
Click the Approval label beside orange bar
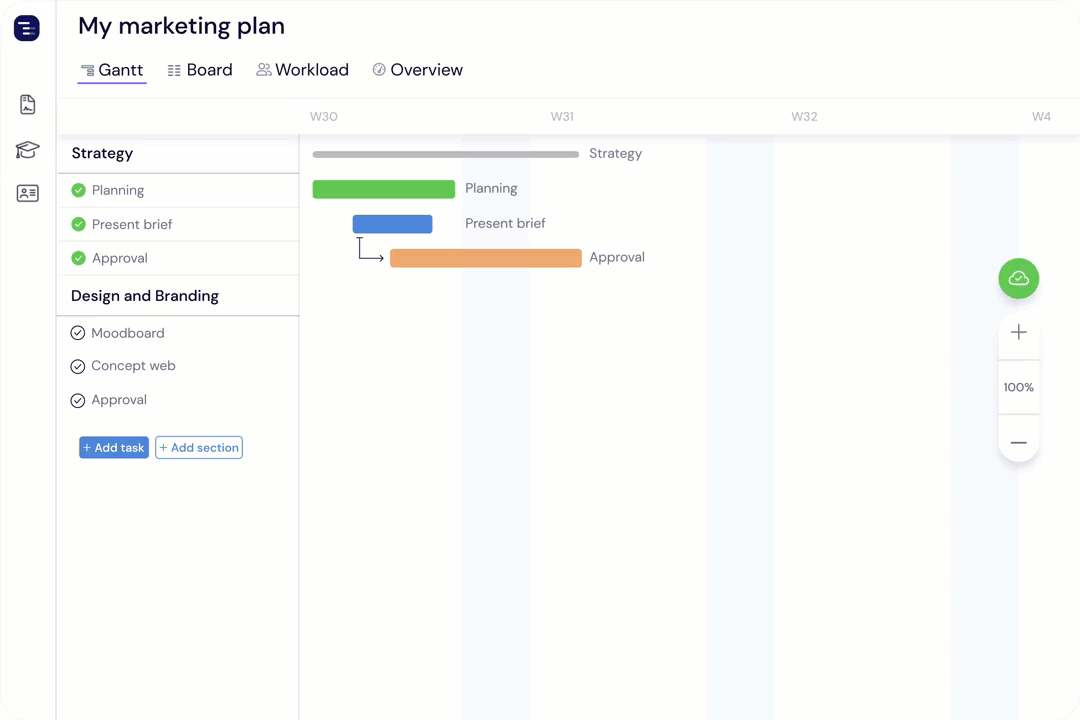(x=617, y=257)
